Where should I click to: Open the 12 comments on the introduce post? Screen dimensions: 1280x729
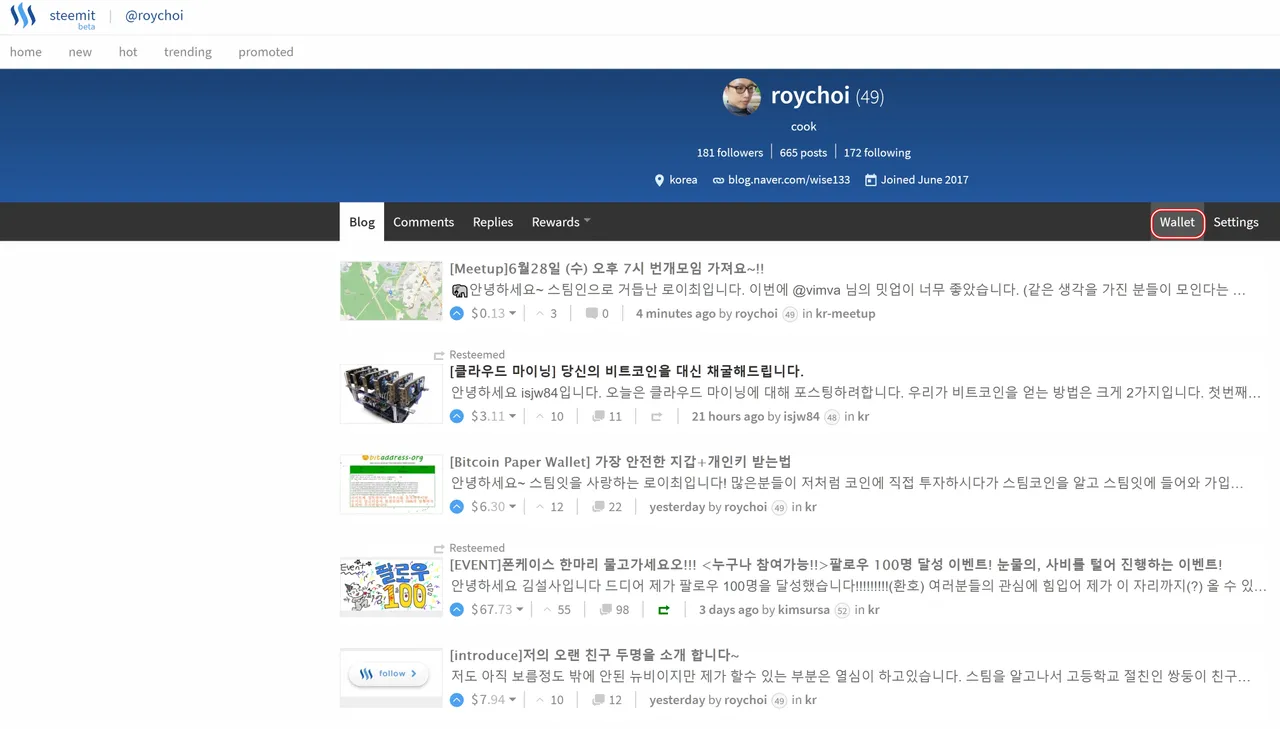point(607,699)
